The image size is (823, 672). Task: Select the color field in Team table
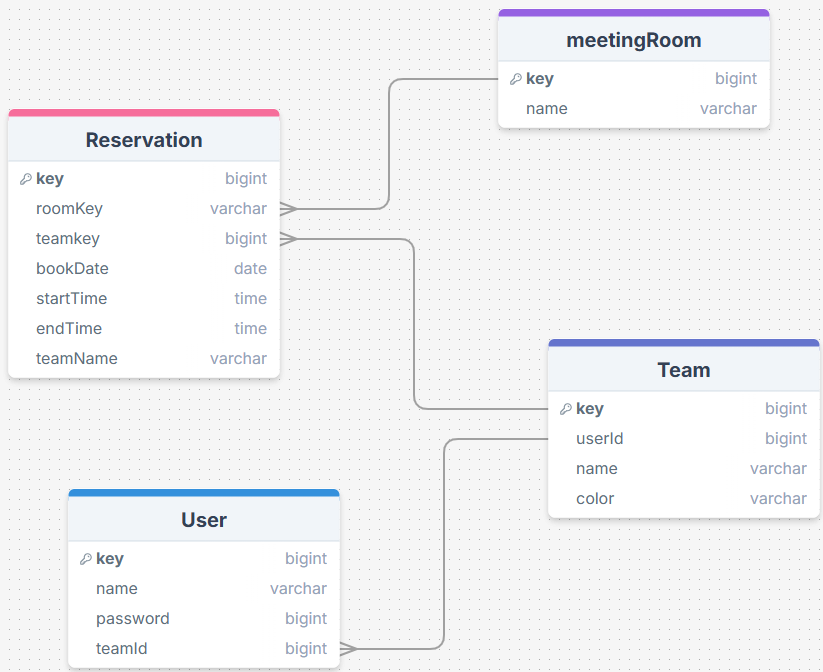(x=683, y=499)
